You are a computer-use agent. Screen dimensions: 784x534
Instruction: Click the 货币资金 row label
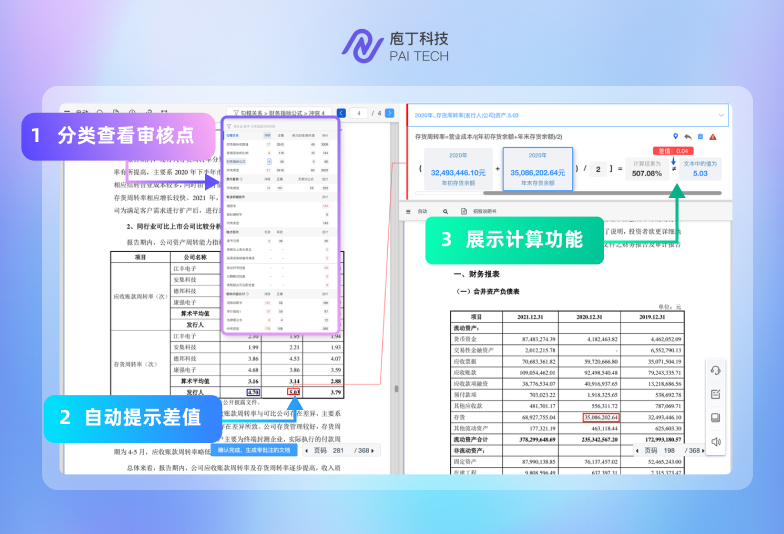pos(465,339)
